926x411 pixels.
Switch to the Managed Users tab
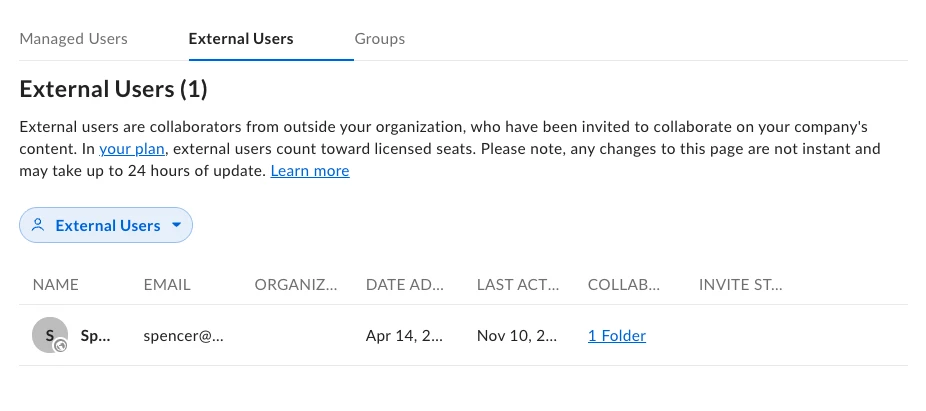pos(73,39)
